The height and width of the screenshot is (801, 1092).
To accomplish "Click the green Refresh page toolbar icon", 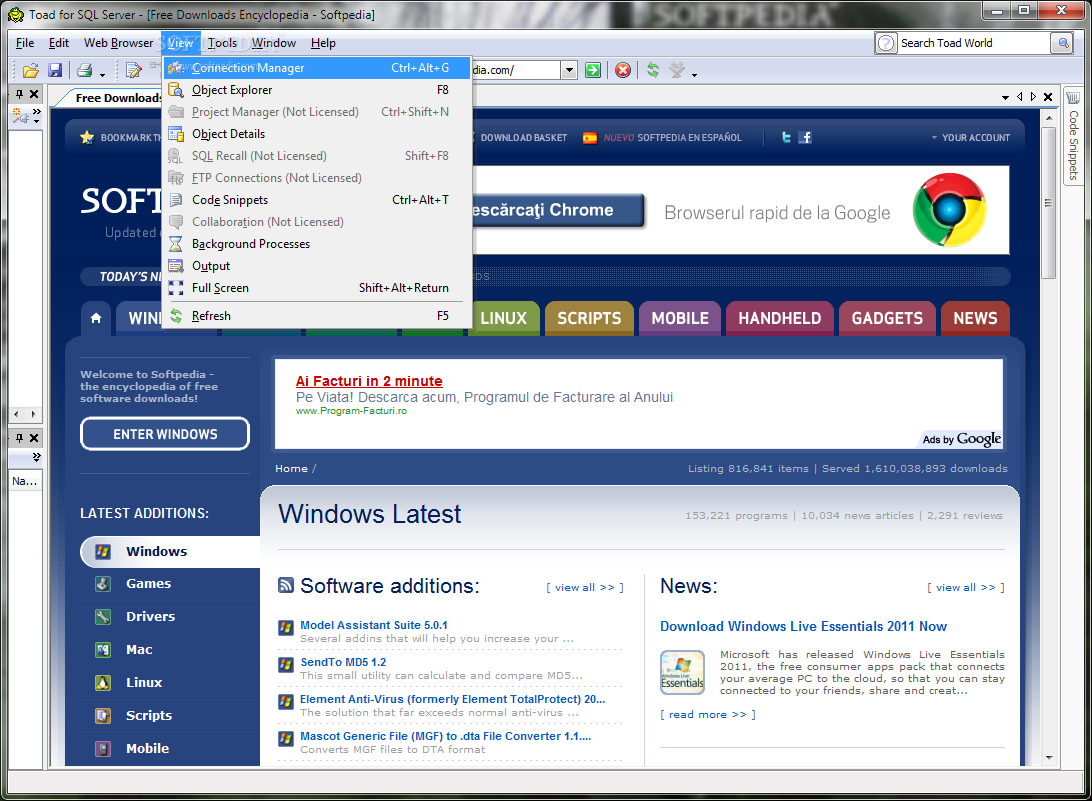I will (653, 70).
